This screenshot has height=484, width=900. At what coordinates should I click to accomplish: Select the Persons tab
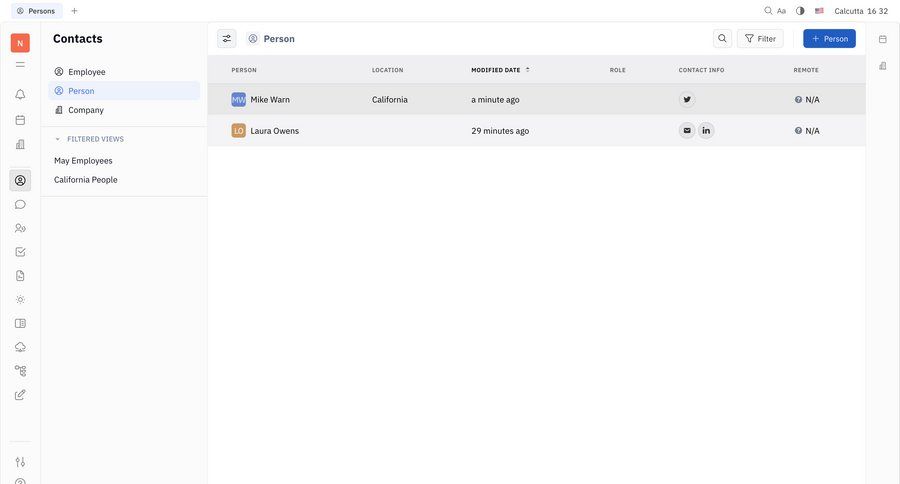point(37,11)
